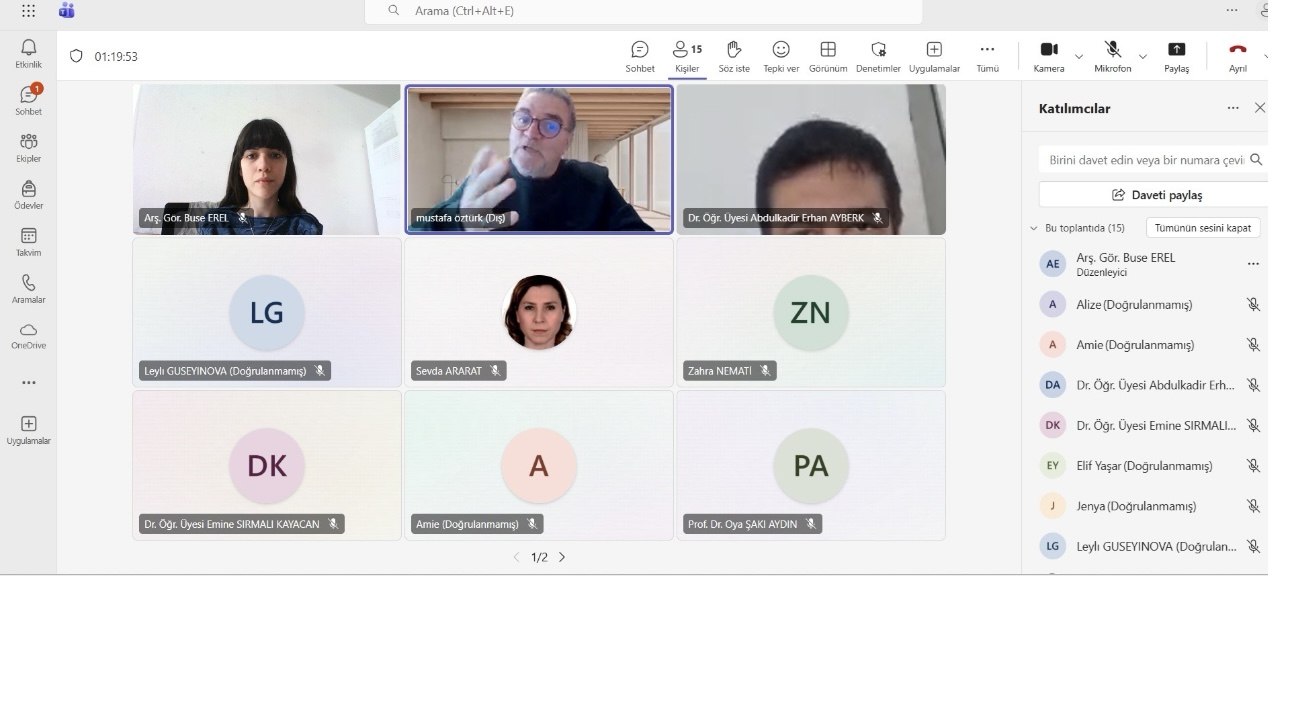Click the invite search input field
The height and width of the screenshot is (706, 1290).
coord(1145,160)
